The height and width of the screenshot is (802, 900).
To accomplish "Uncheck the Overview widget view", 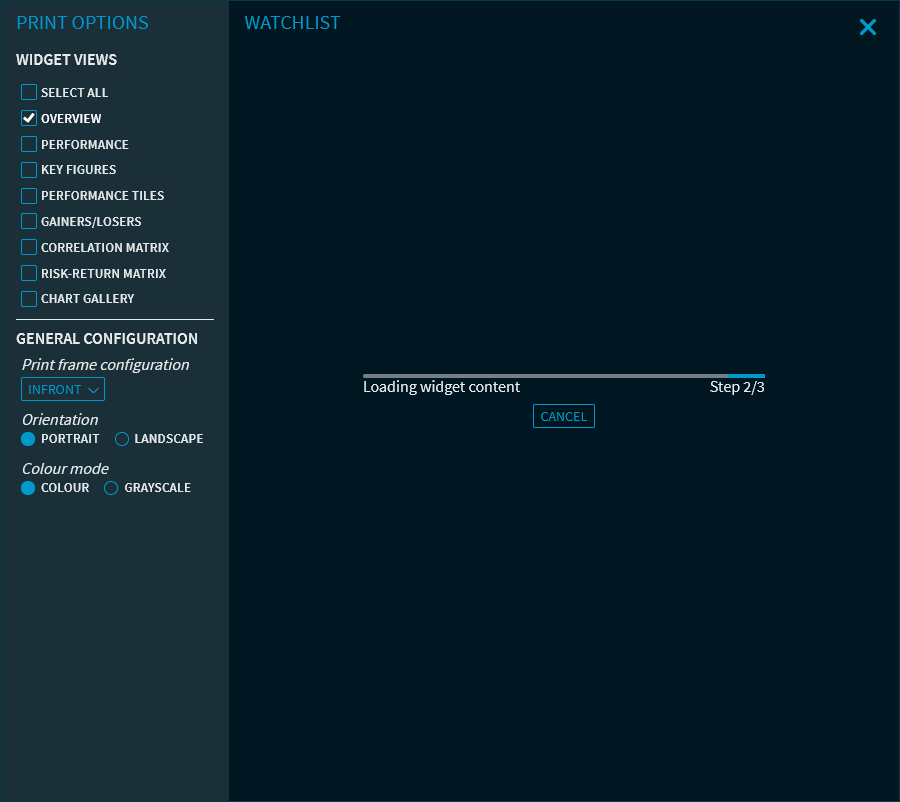I will coord(29,119).
